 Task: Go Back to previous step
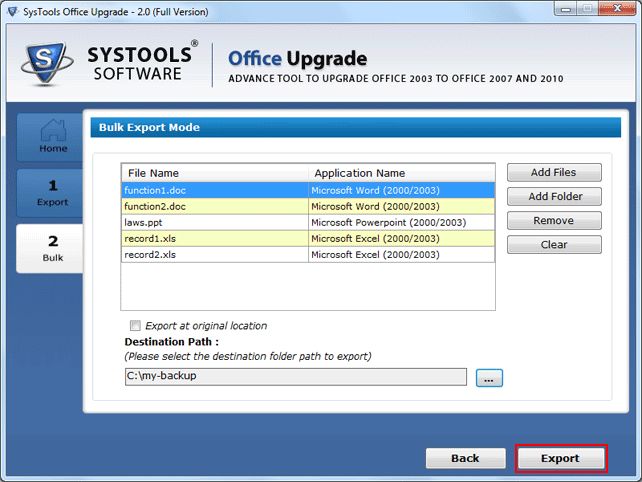[466, 458]
